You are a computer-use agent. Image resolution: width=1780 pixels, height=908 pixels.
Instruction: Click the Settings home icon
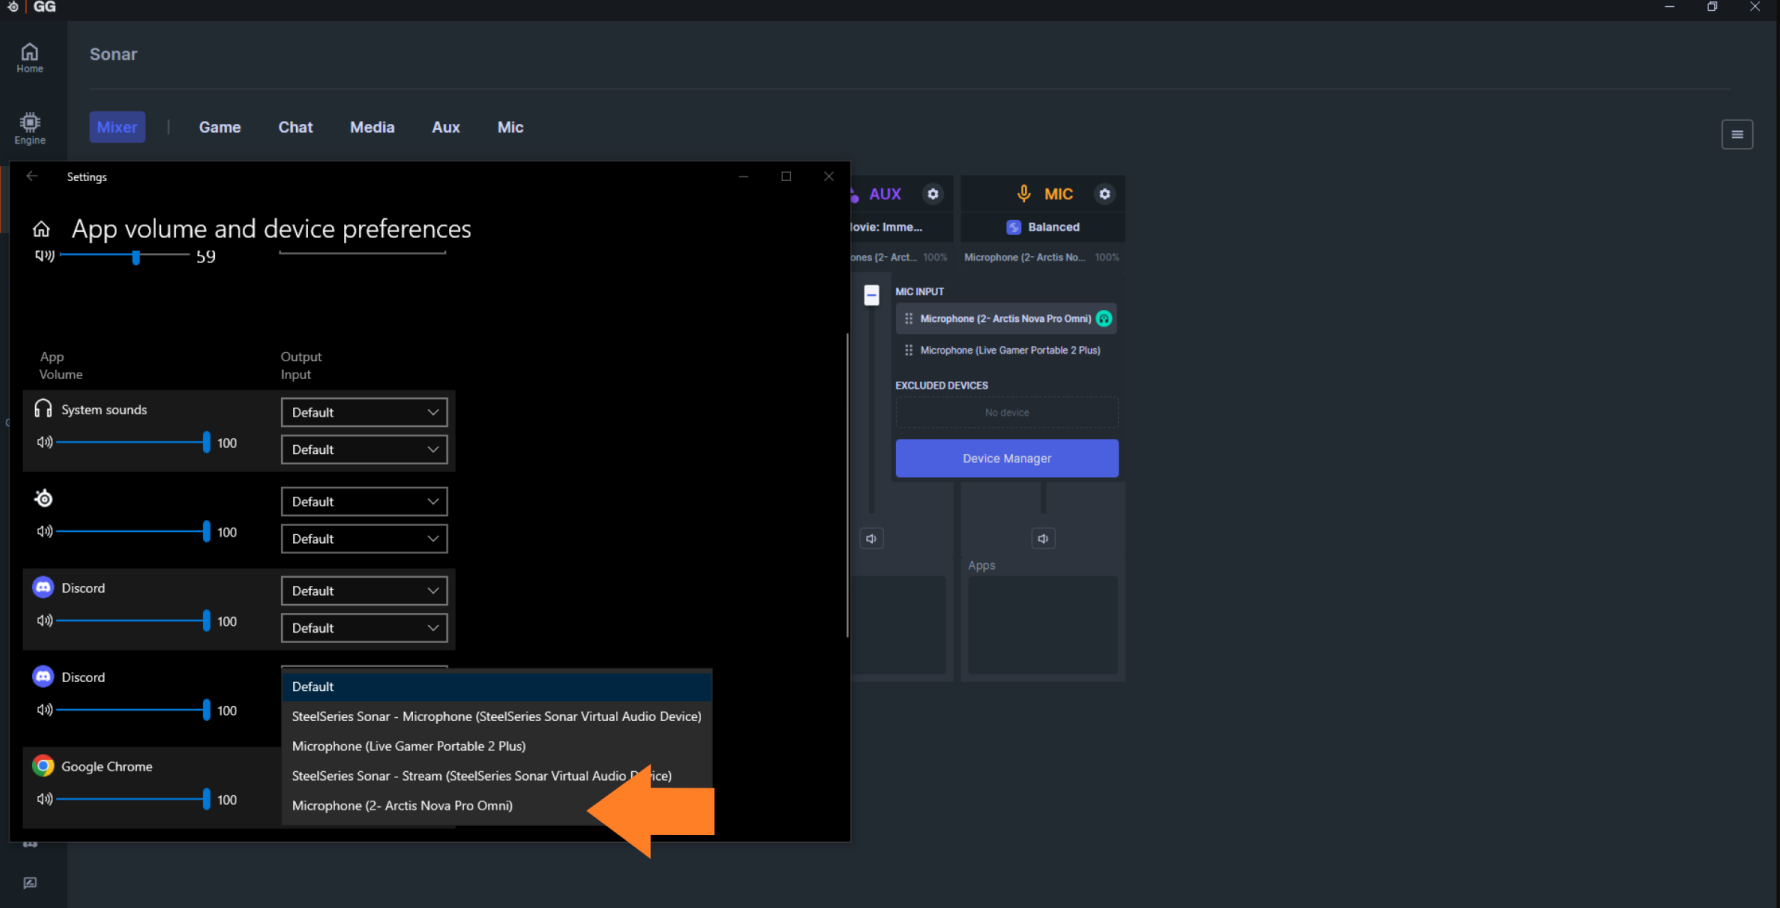pos(41,229)
